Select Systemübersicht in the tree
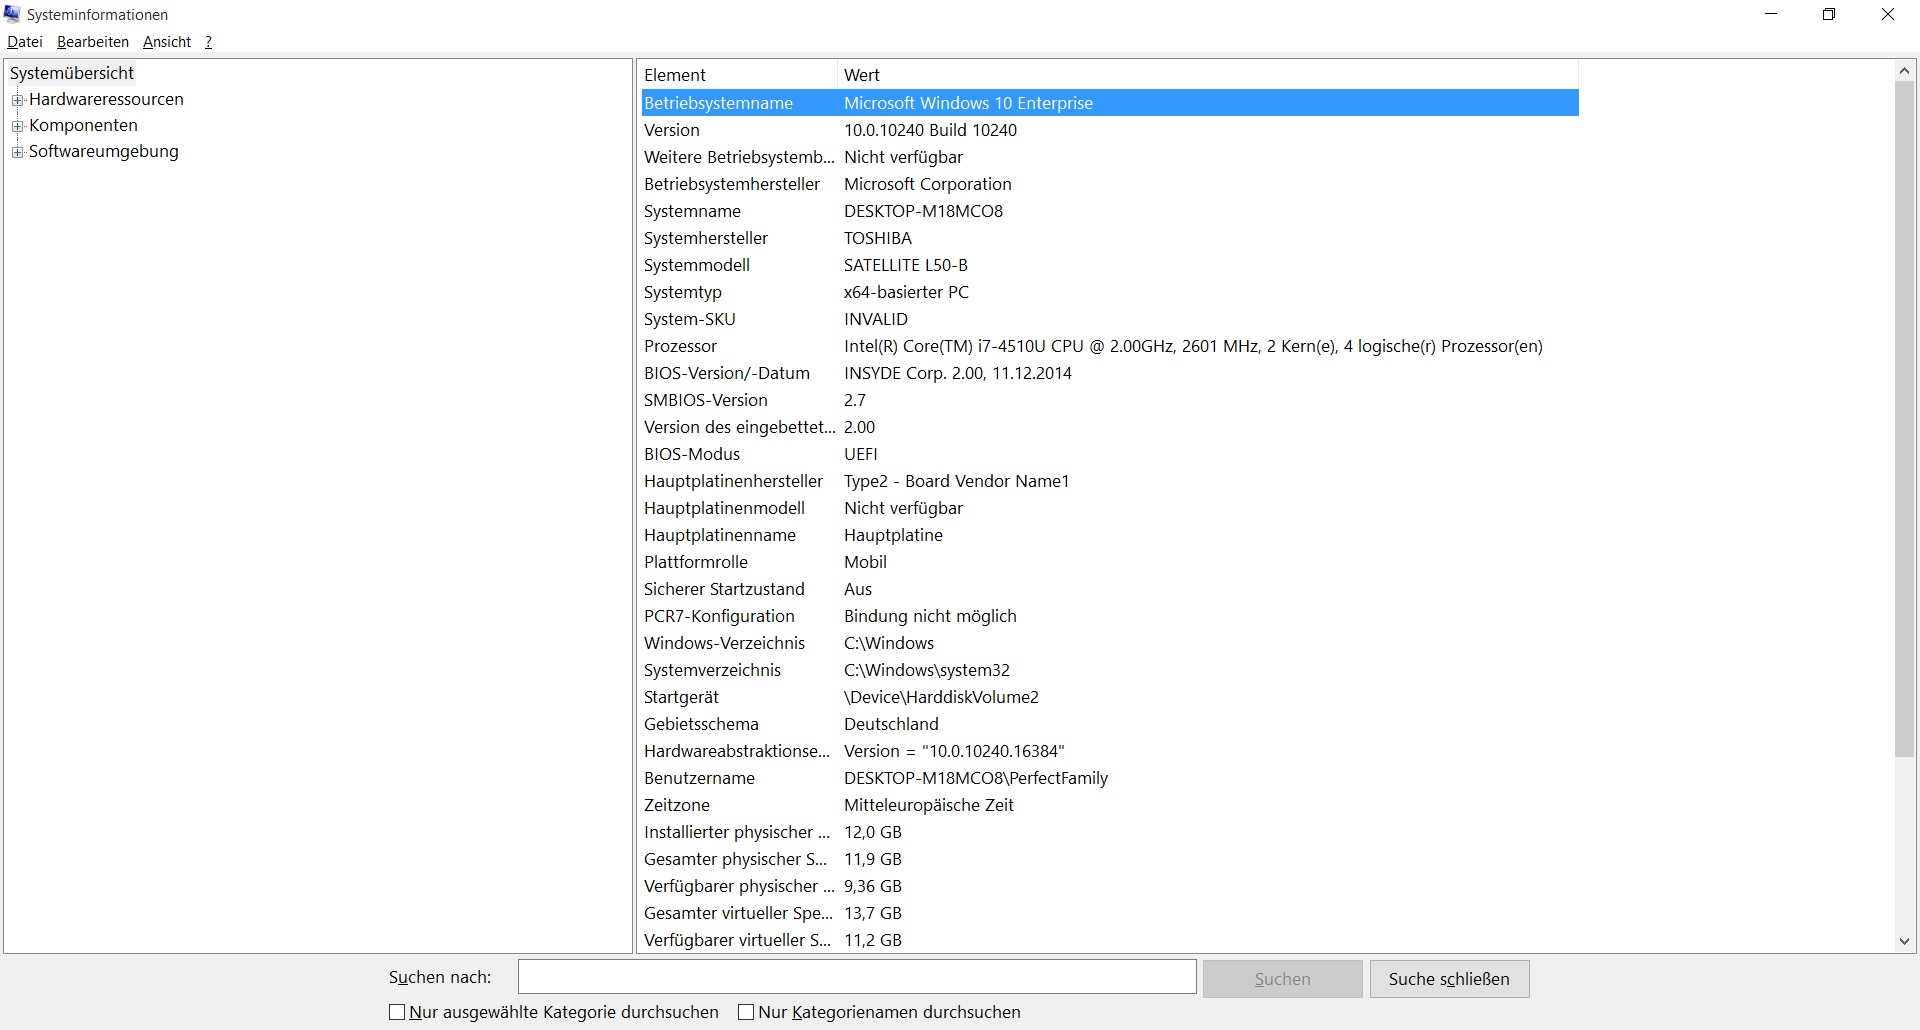This screenshot has height=1030, width=1920. click(72, 73)
